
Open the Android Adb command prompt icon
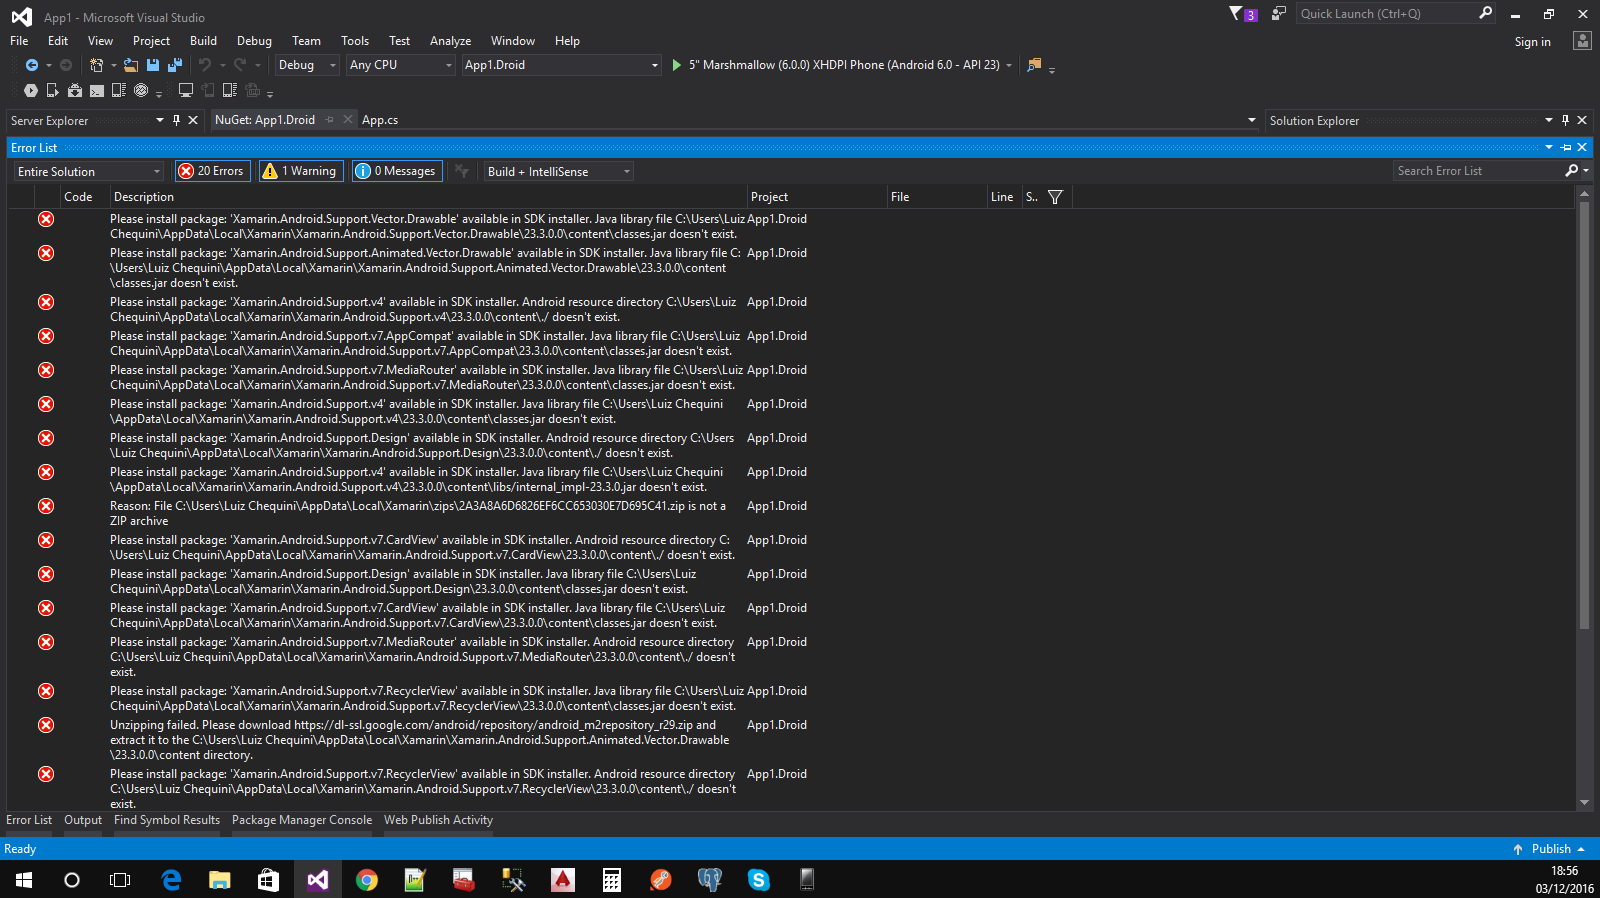(97, 90)
